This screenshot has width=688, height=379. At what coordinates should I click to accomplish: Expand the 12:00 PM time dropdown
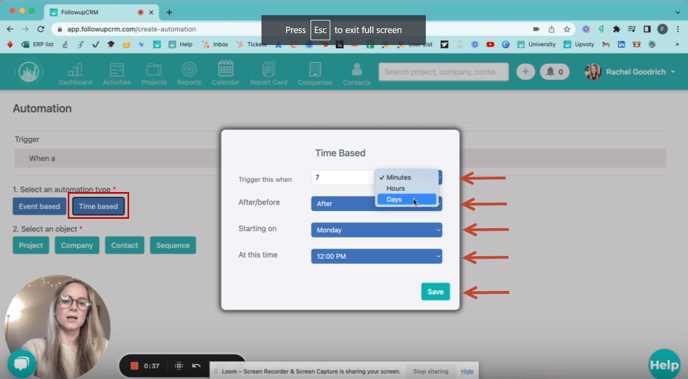point(376,256)
